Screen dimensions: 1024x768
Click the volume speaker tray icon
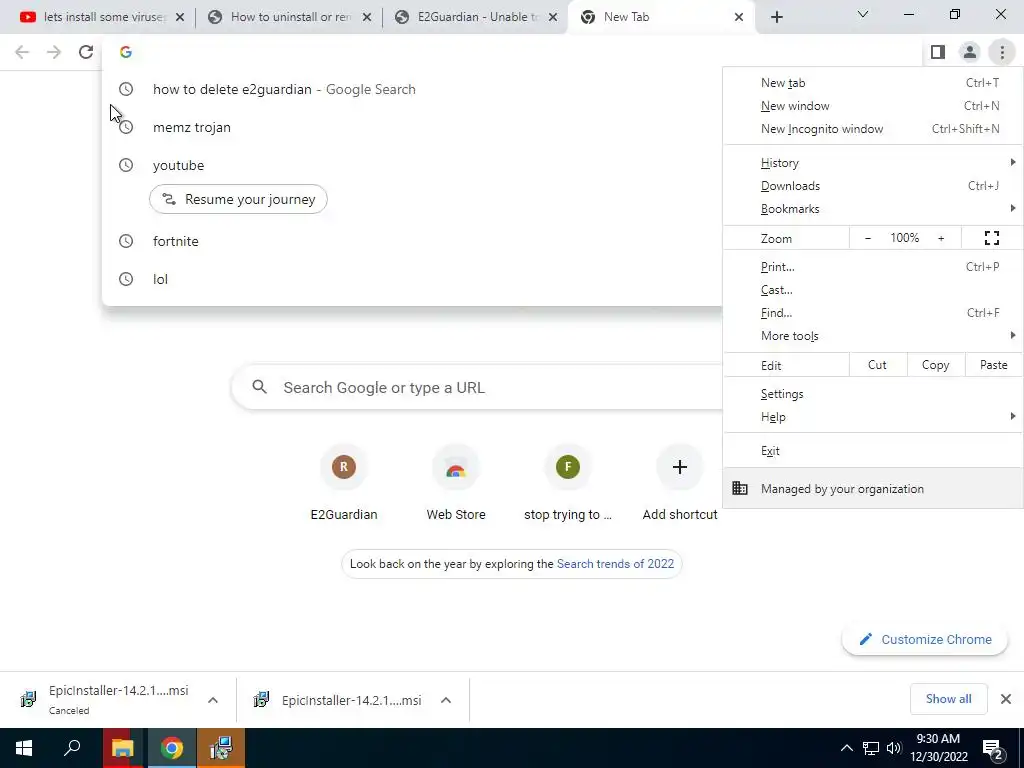(x=894, y=748)
